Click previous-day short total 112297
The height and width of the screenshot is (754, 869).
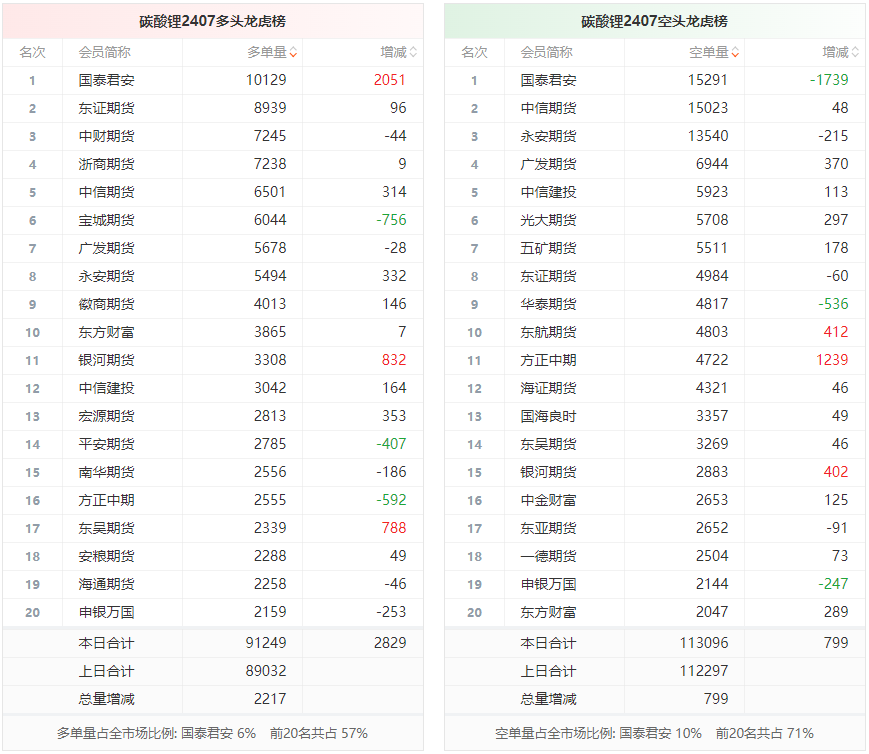[704, 671]
